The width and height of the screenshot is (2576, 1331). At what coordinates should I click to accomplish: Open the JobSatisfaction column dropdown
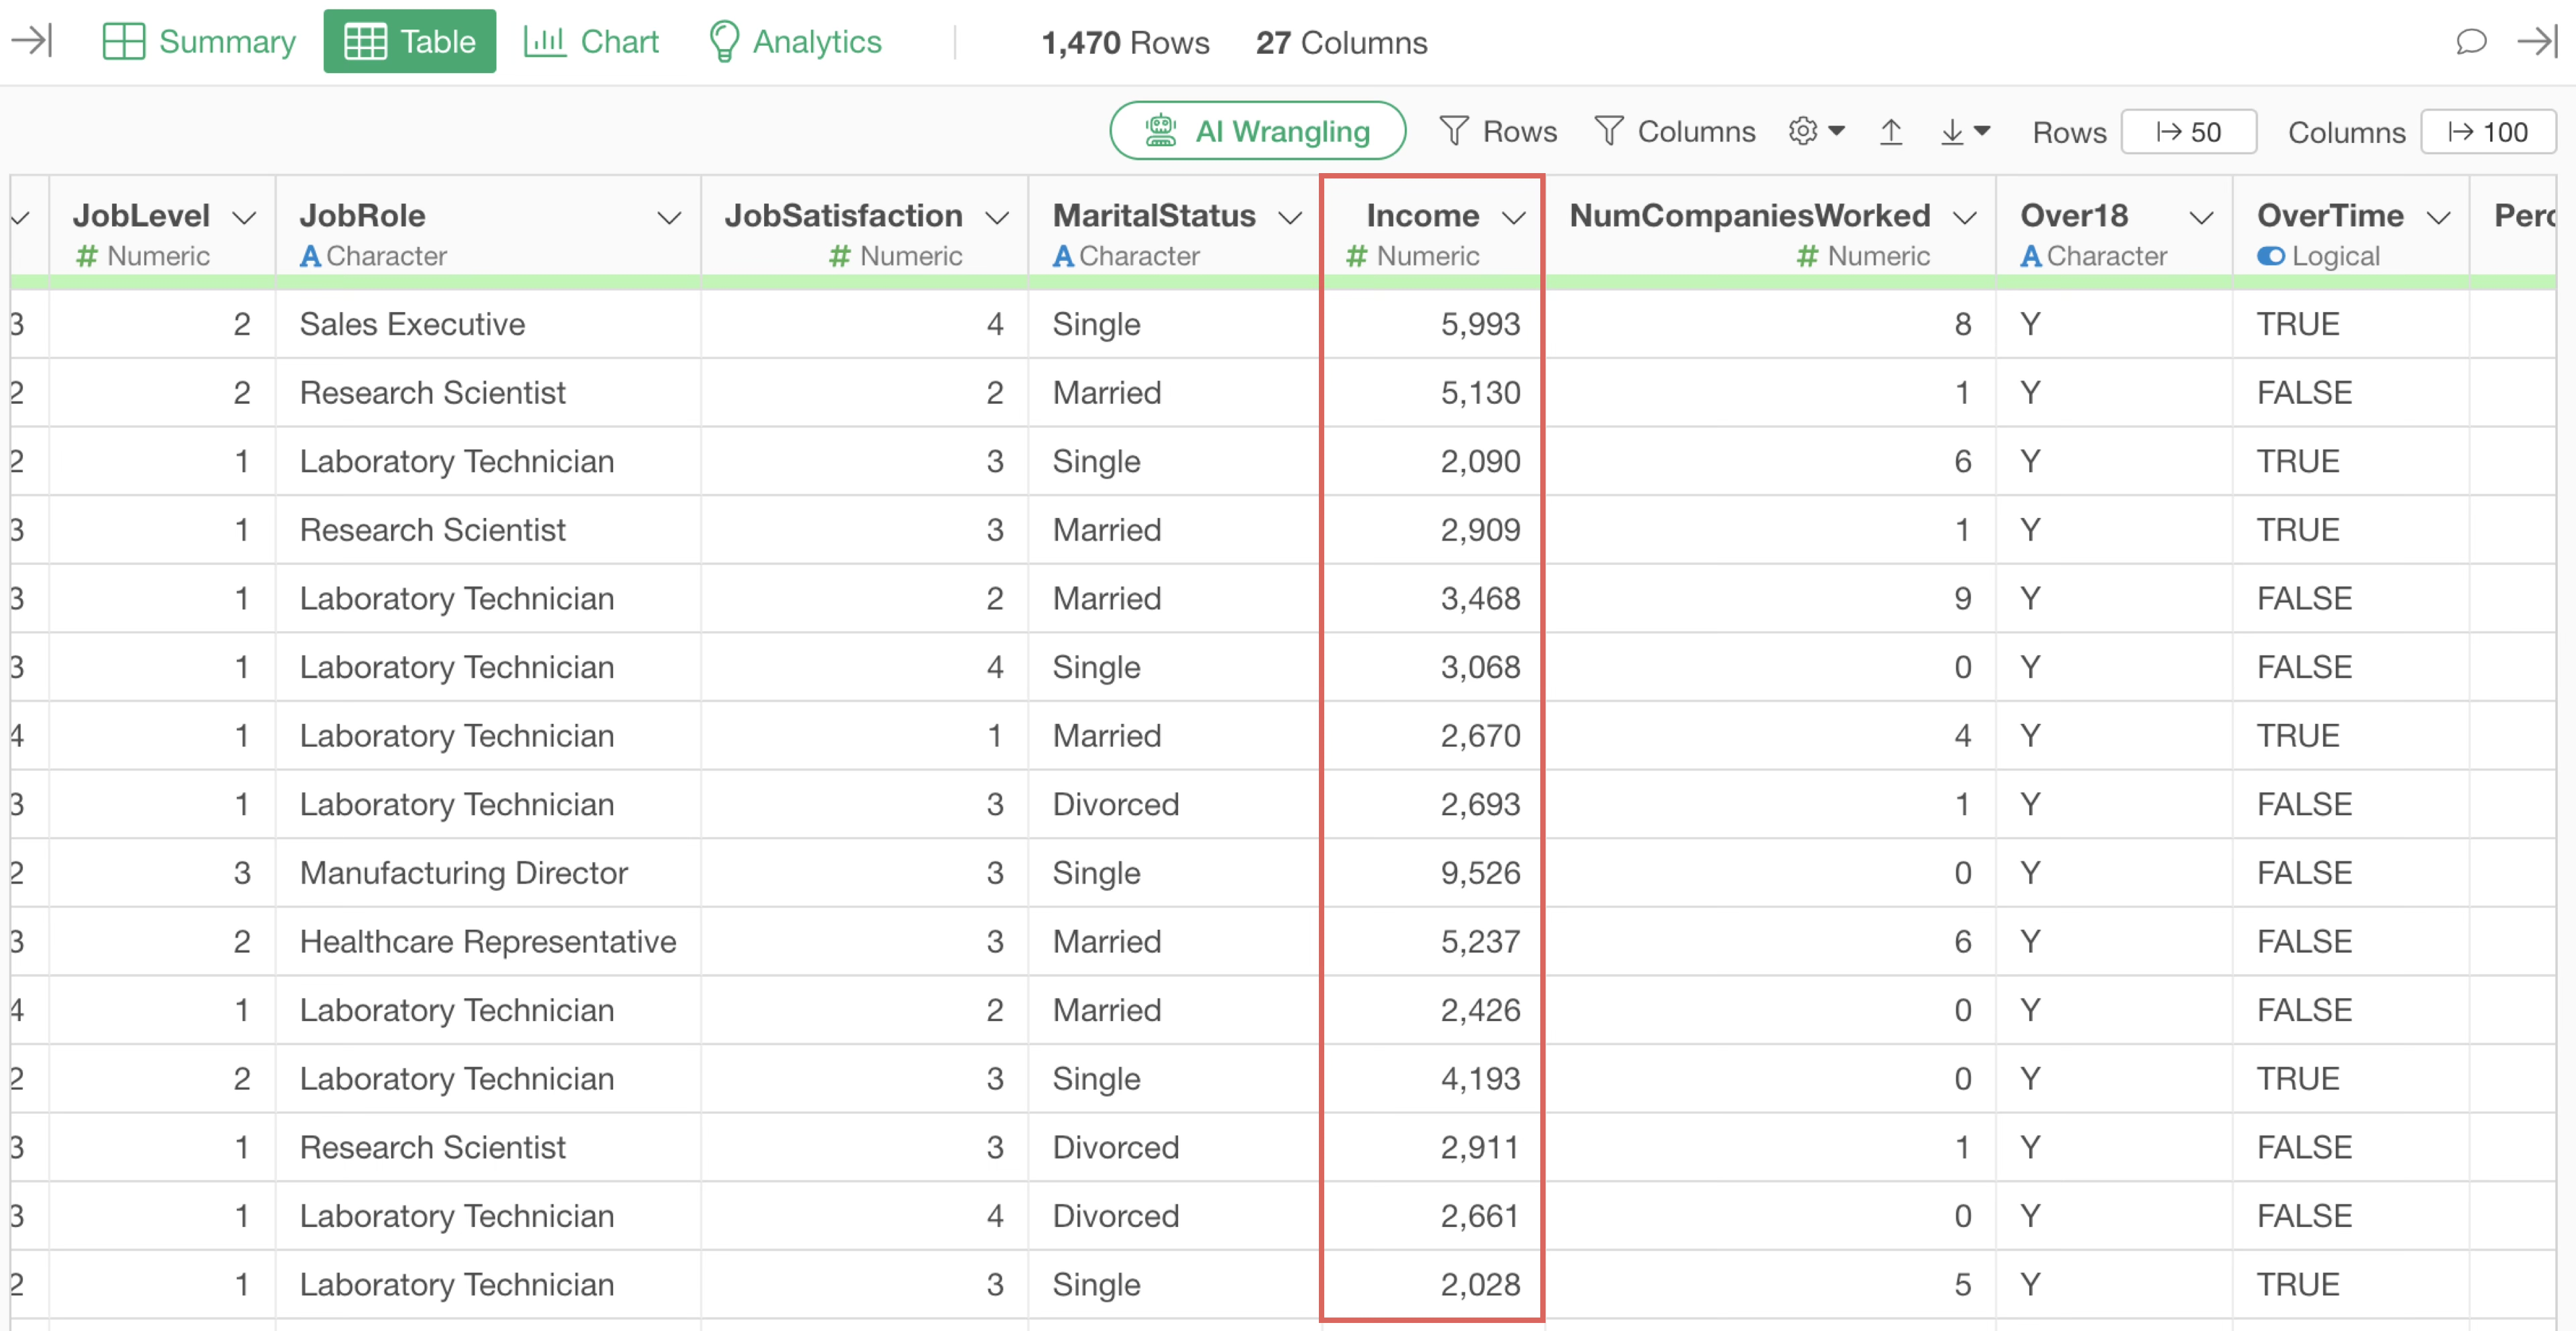click(x=997, y=217)
